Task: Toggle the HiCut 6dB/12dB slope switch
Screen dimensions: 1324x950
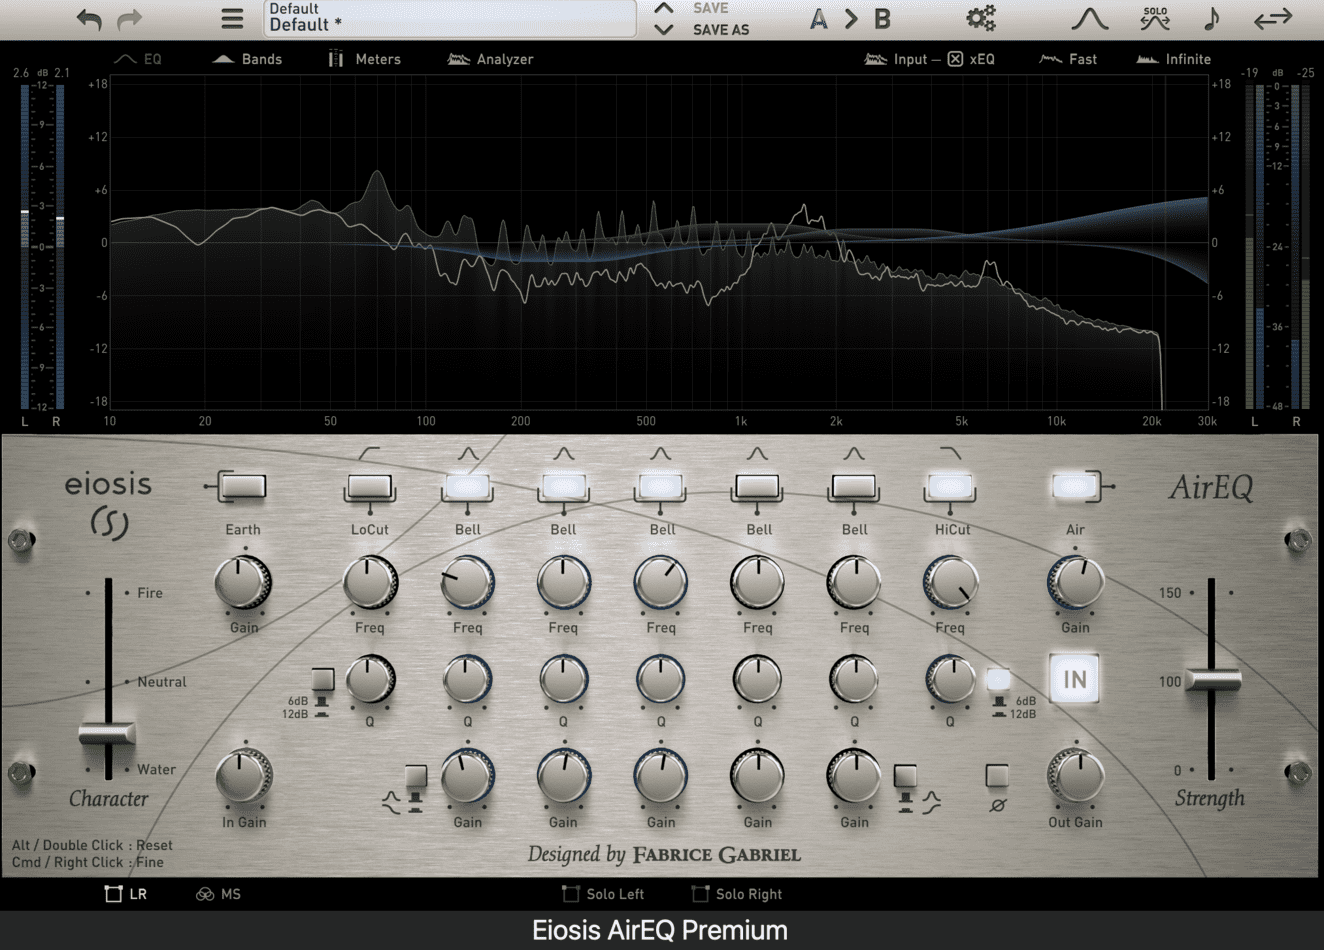Action: (x=998, y=679)
